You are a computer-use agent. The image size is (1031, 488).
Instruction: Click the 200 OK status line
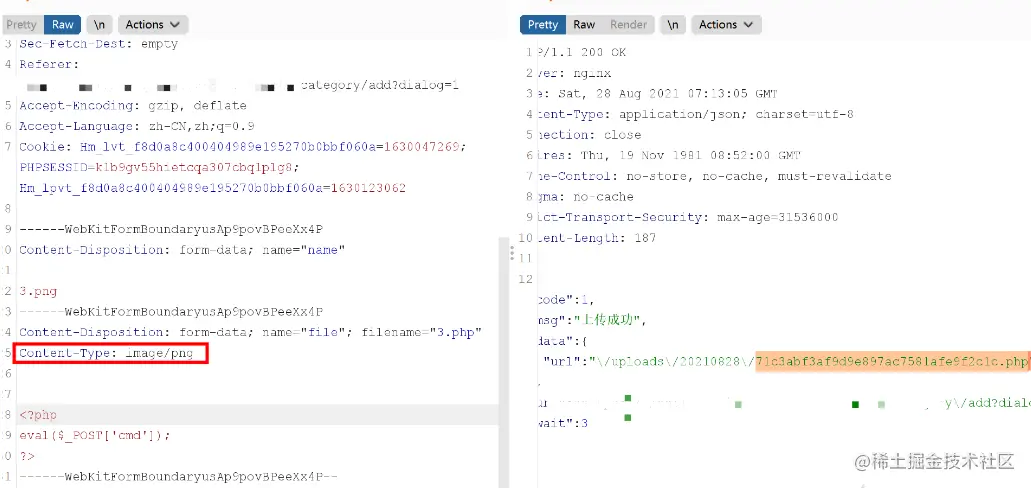click(x=582, y=52)
